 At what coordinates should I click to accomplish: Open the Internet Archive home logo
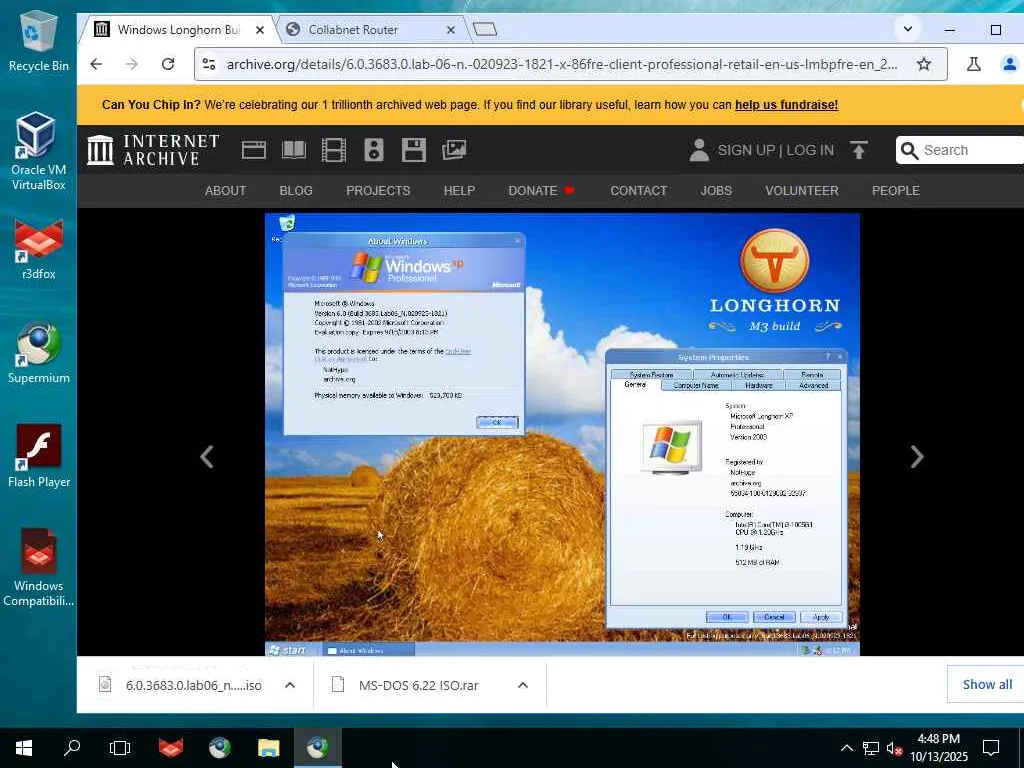(153, 150)
